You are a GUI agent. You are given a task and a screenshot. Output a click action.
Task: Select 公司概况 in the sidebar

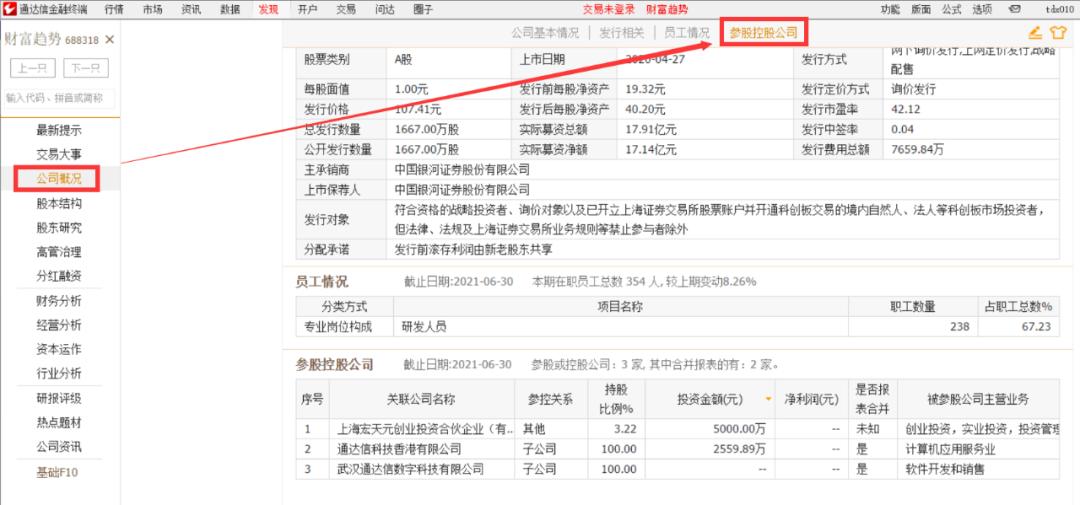coord(59,178)
